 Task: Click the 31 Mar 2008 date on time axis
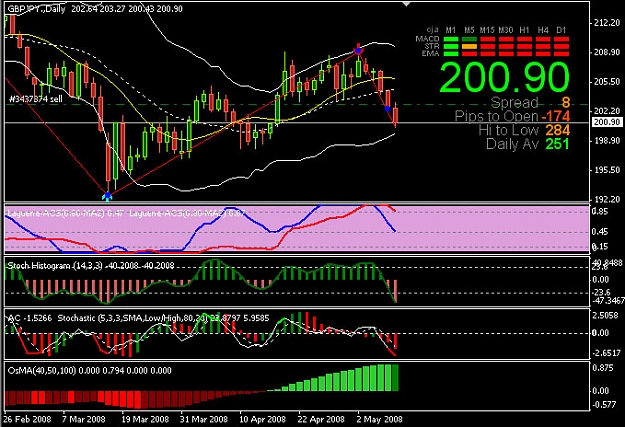pyautogui.click(x=204, y=419)
